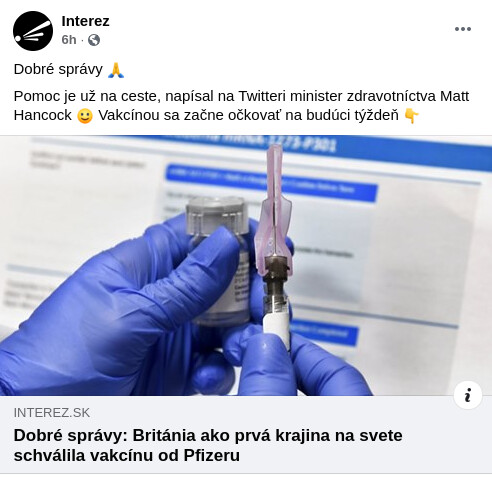492x484 pixels.
Task: Click the praying hands emoji
Action: (x=116, y=70)
